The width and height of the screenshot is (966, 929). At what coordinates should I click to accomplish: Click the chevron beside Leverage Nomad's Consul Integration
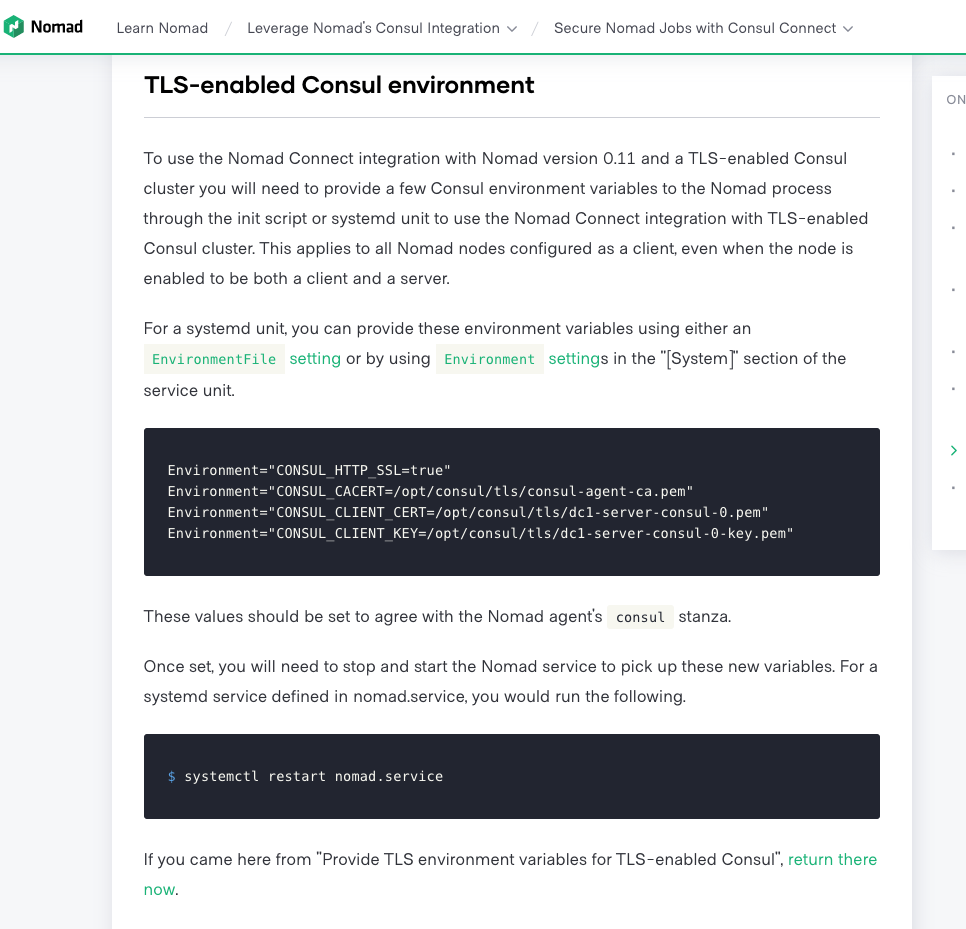click(511, 29)
